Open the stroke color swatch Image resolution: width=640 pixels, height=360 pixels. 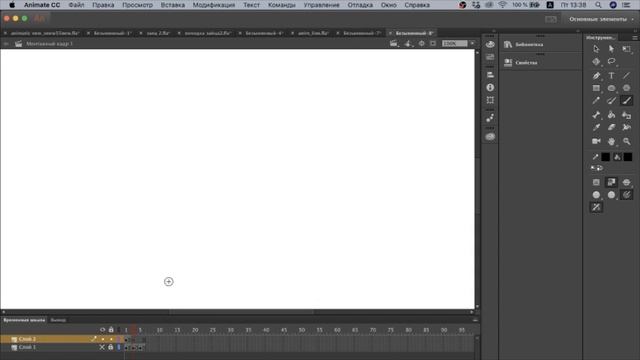pos(606,157)
